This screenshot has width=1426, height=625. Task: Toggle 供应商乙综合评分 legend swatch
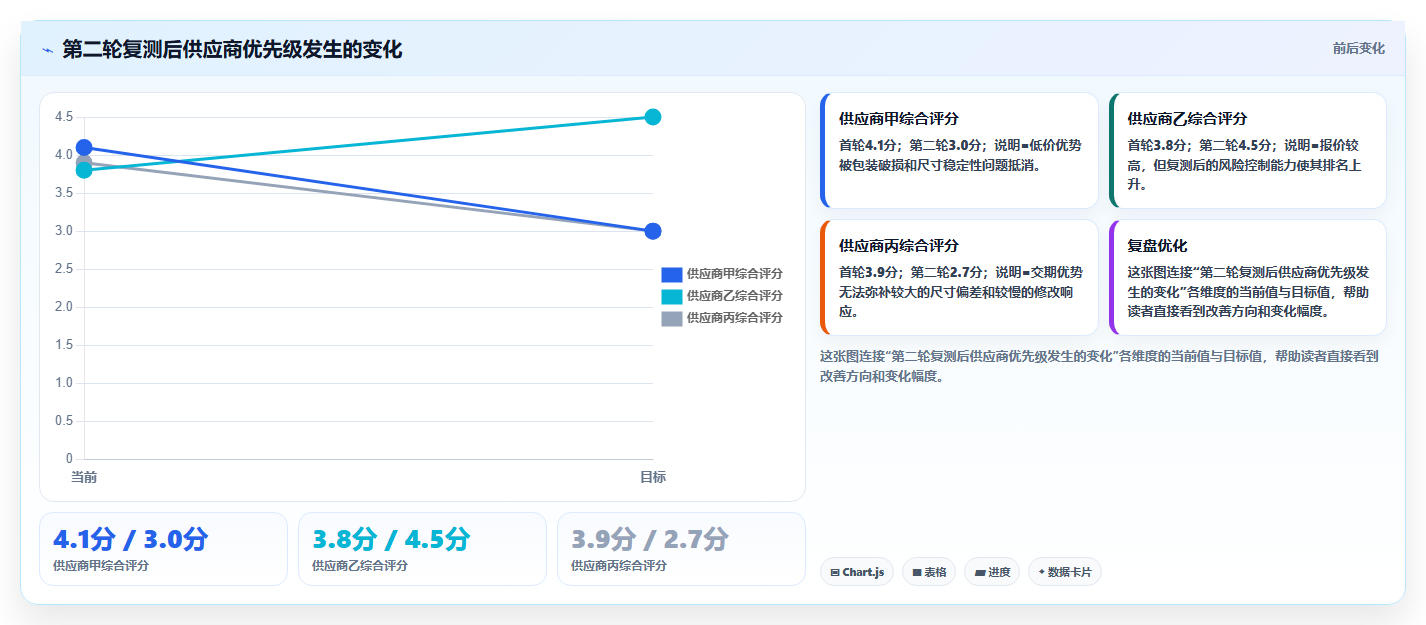[x=672, y=296]
